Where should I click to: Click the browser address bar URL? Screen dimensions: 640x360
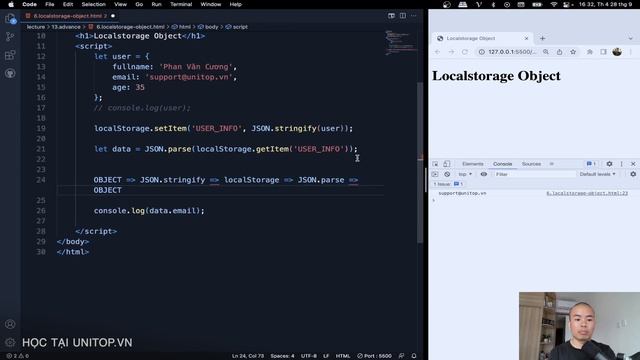click(512, 52)
